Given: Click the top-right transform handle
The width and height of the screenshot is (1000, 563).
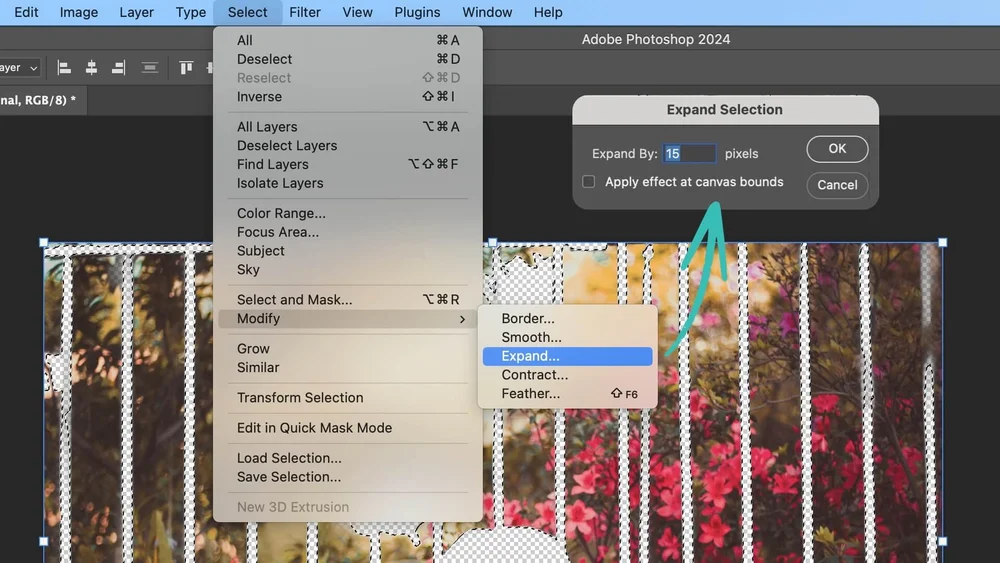Looking at the screenshot, I should [943, 242].
